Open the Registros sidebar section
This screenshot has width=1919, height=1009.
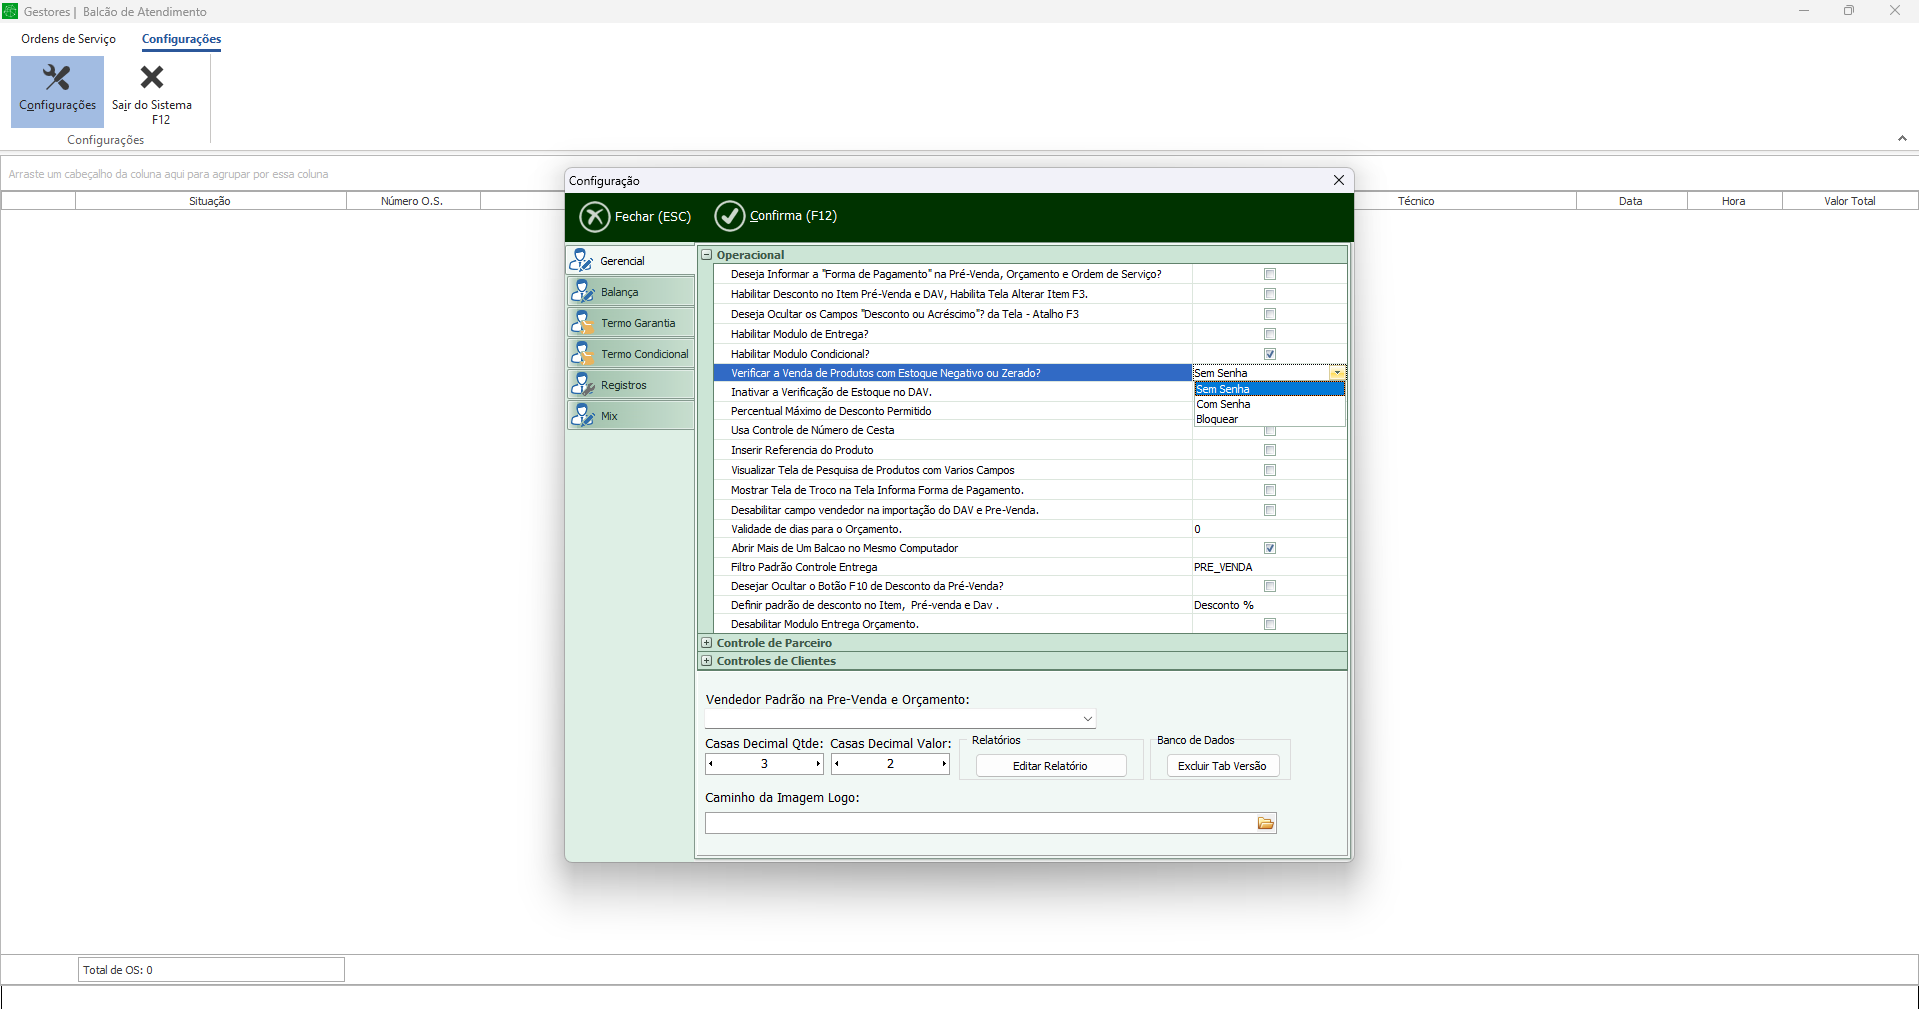(630, 385)
